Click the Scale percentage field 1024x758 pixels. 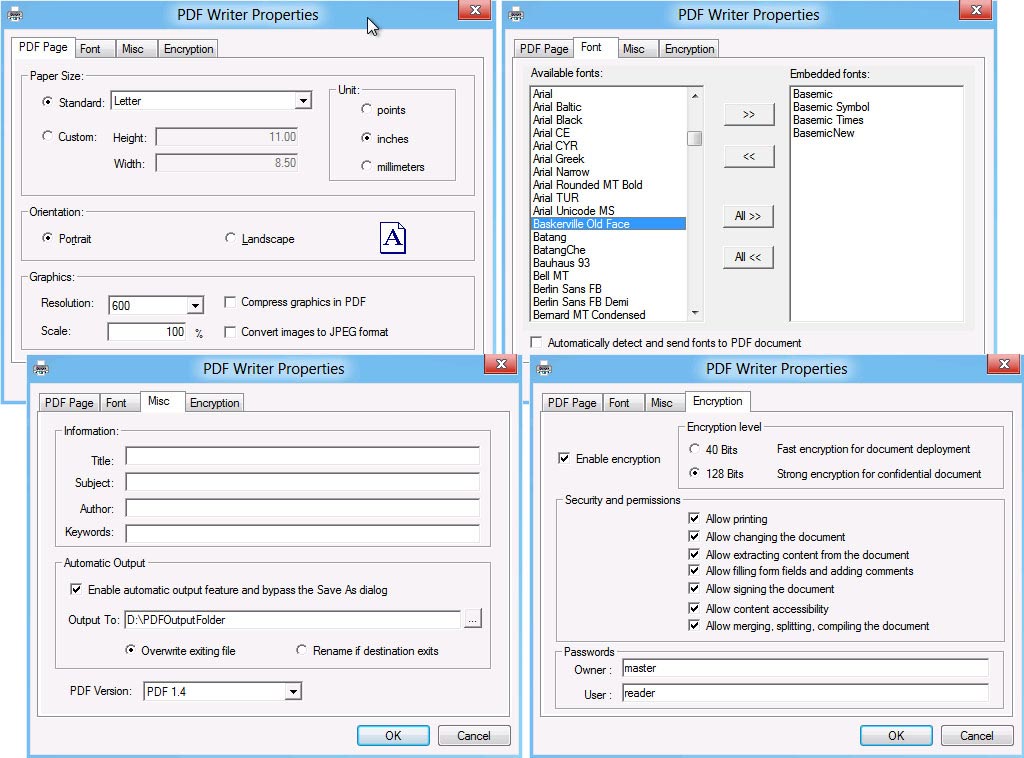tap(147, 332)
